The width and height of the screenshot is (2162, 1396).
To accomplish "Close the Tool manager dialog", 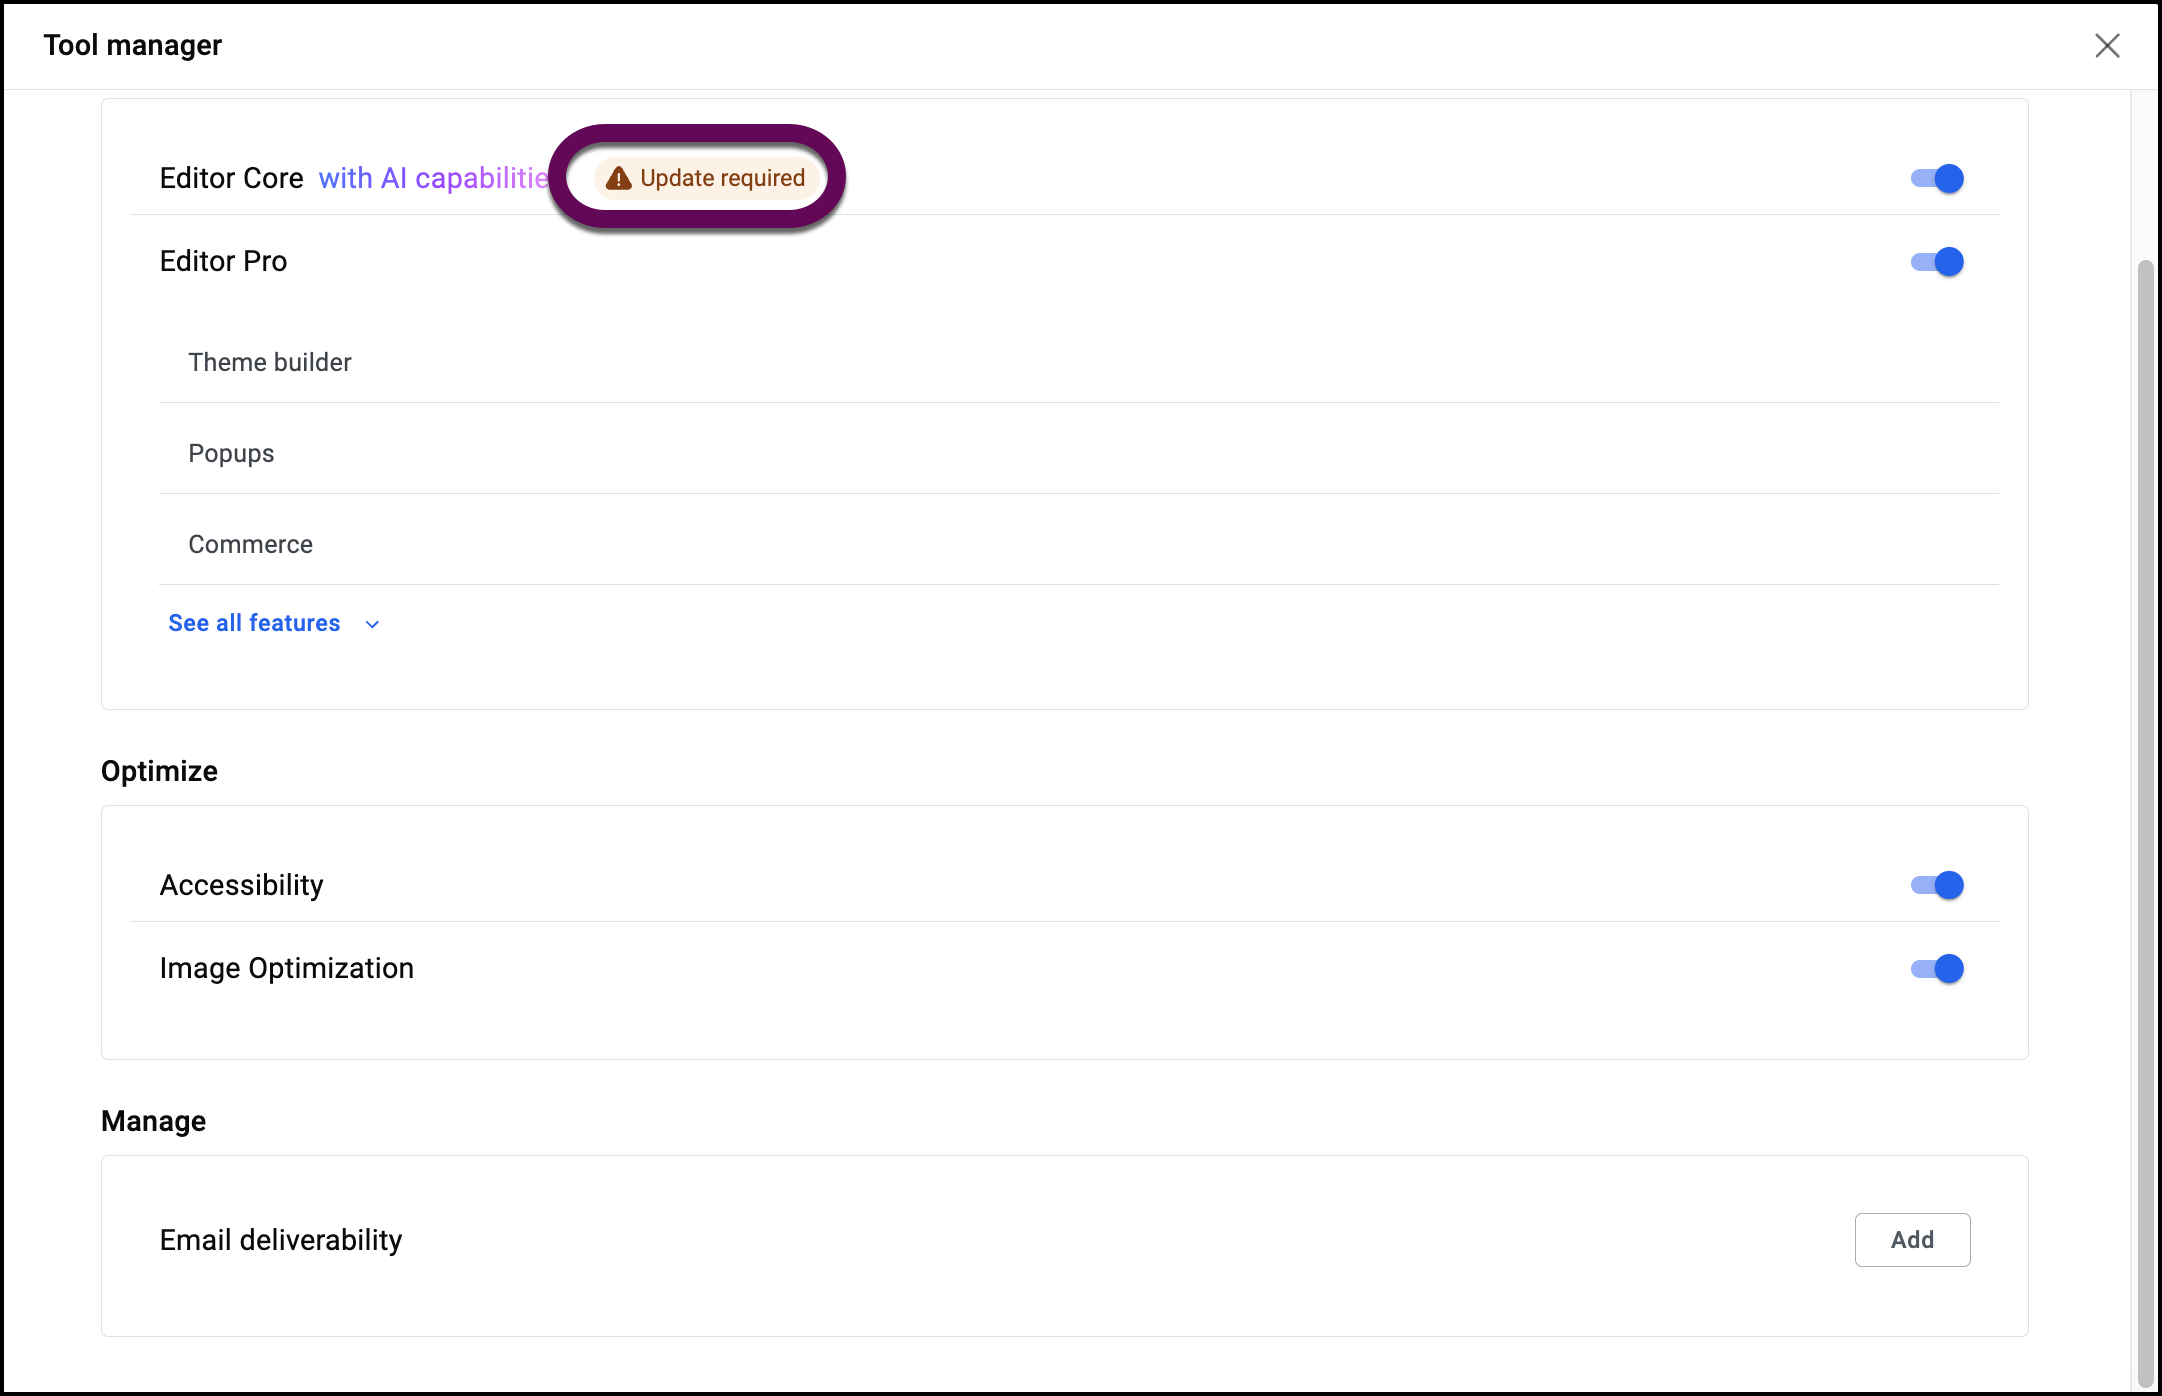I will click(2107, 45).
